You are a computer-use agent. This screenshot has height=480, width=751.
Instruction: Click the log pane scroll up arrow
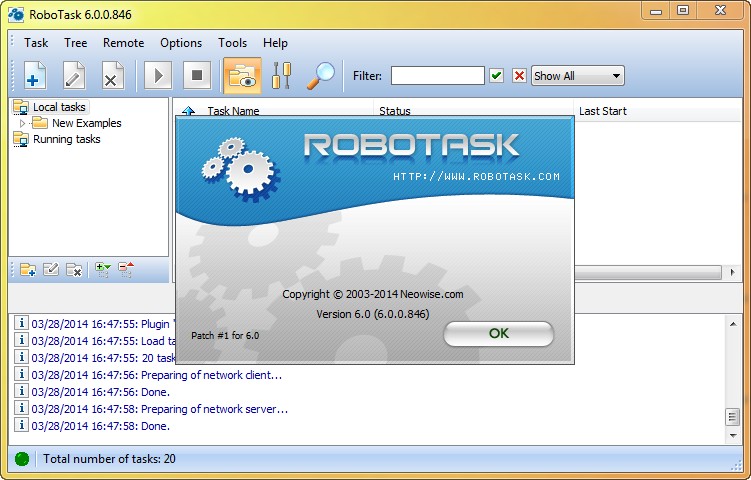tap(733, 324)
